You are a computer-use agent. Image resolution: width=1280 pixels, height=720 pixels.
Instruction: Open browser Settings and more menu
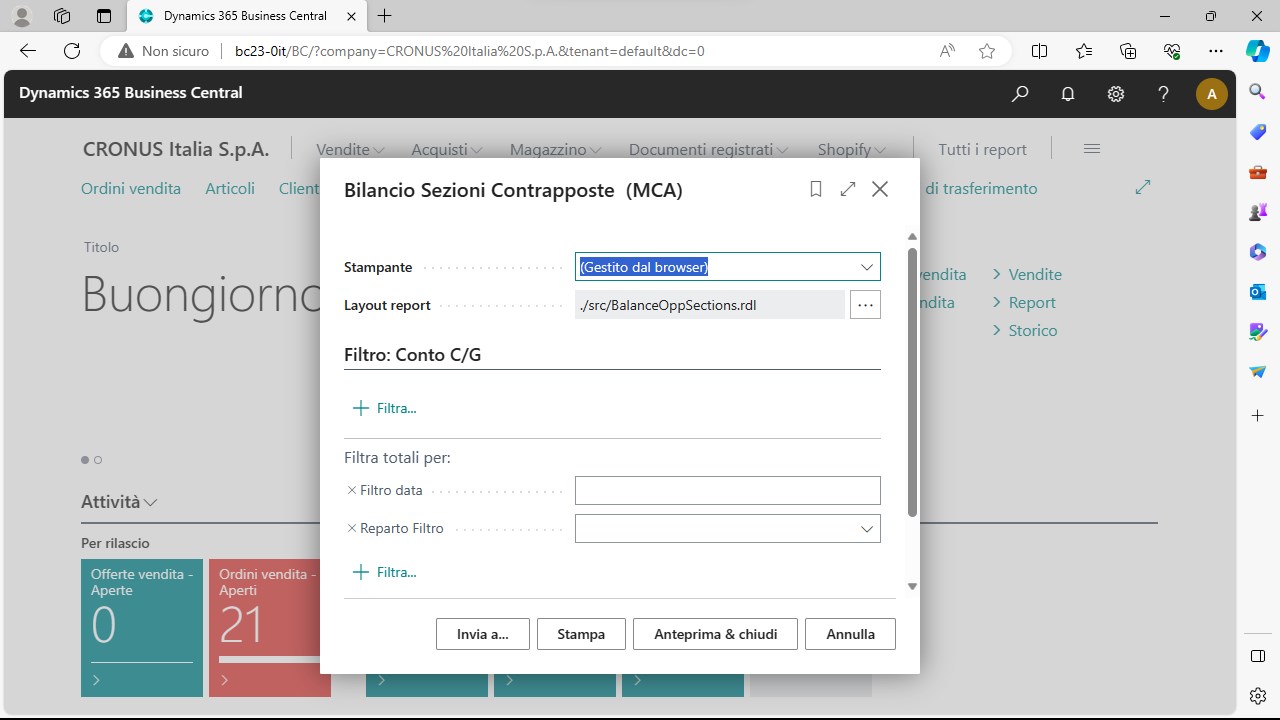[1216, 51]
